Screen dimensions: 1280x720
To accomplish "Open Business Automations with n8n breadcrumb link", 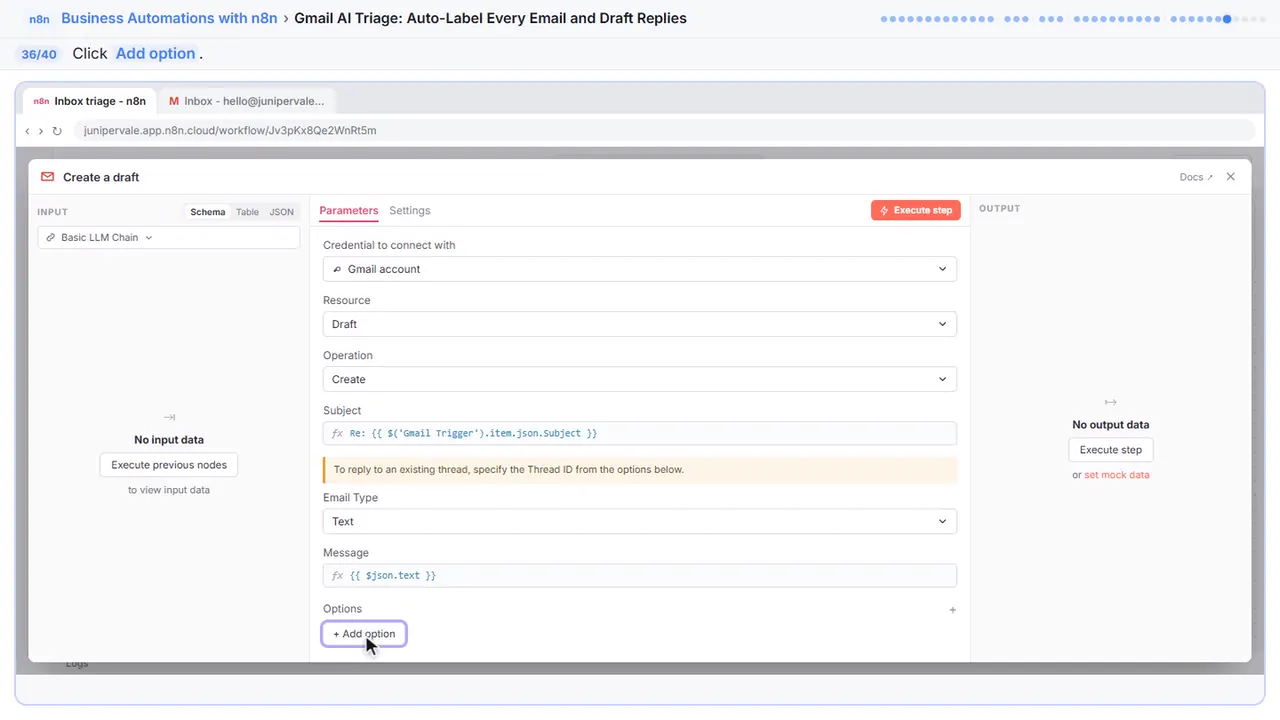I will click(169, 18).
